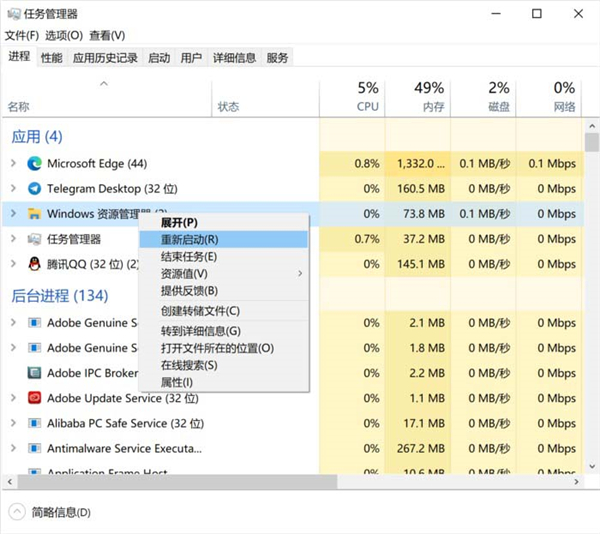Screen dimensions: 600x534
Task: Open the 启动 tab
Action: click(x=159, y=58)
